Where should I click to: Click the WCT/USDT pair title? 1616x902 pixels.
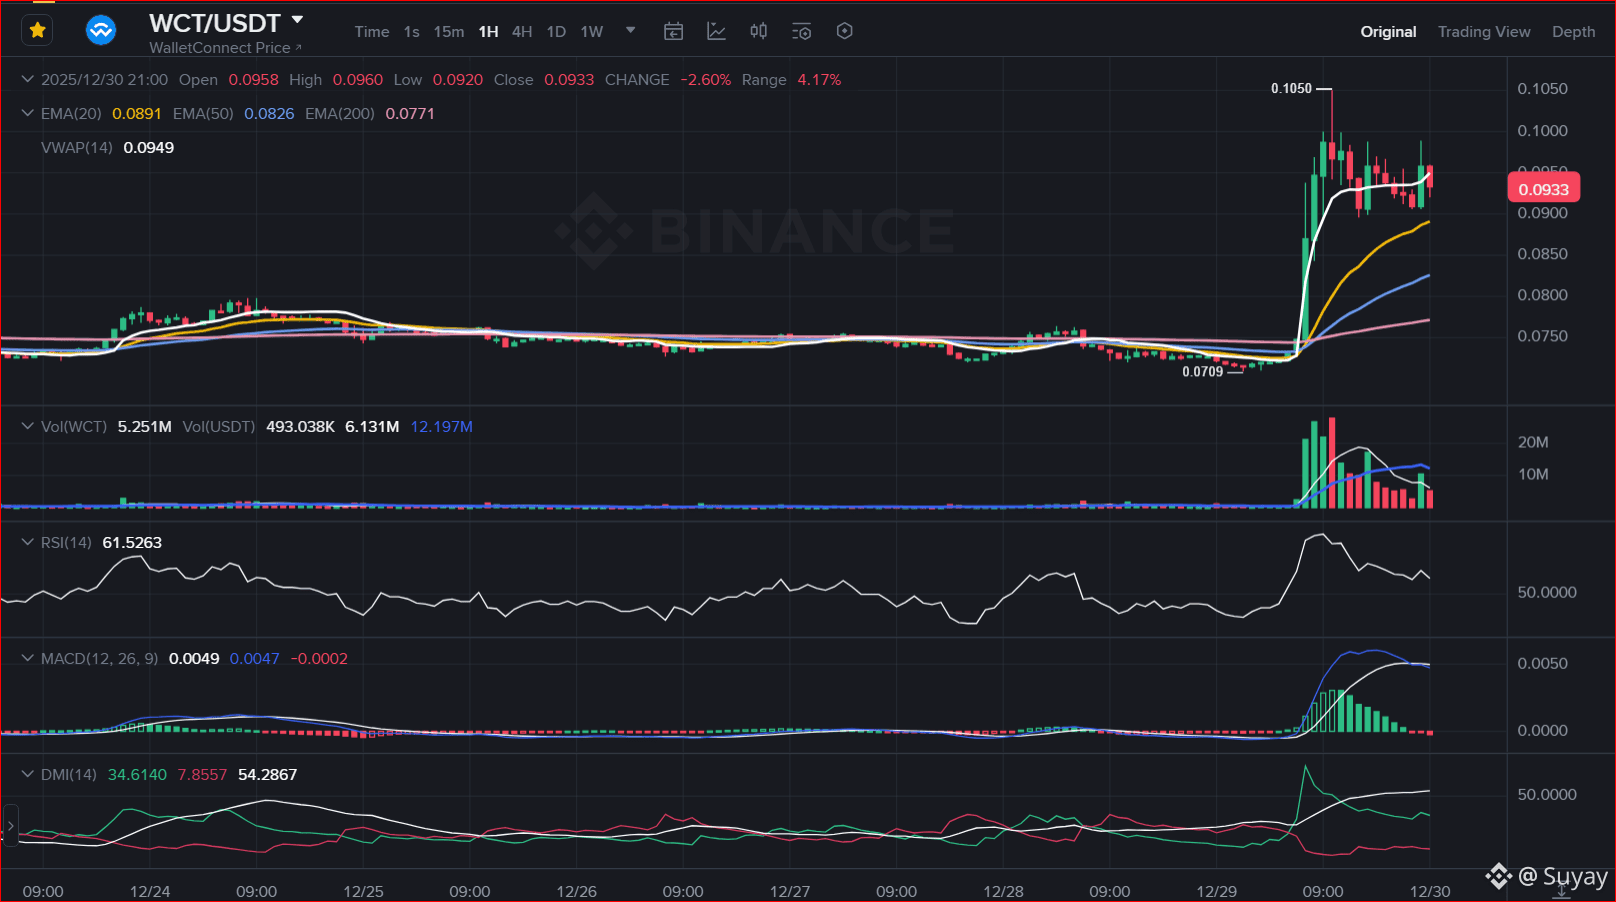[215, 22]
